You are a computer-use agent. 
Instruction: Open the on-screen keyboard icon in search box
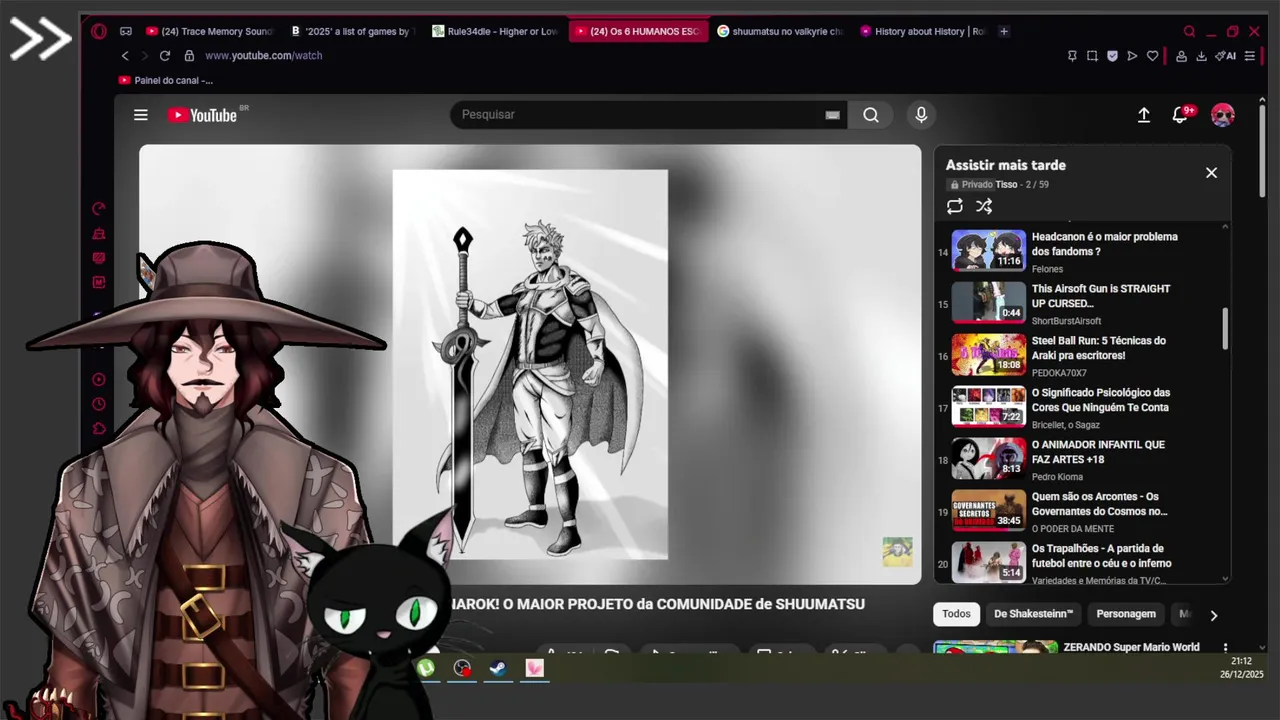pyautogui.click(x=832, y=115)
